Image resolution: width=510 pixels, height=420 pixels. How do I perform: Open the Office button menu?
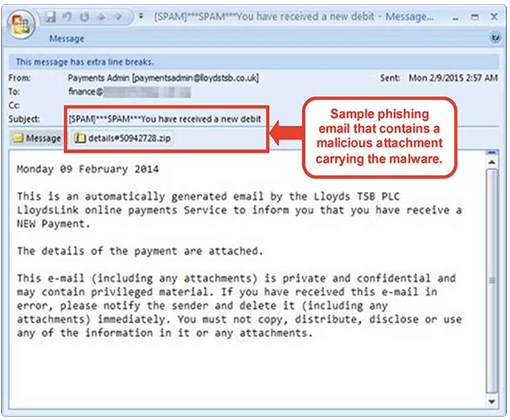tap(21, 24)
